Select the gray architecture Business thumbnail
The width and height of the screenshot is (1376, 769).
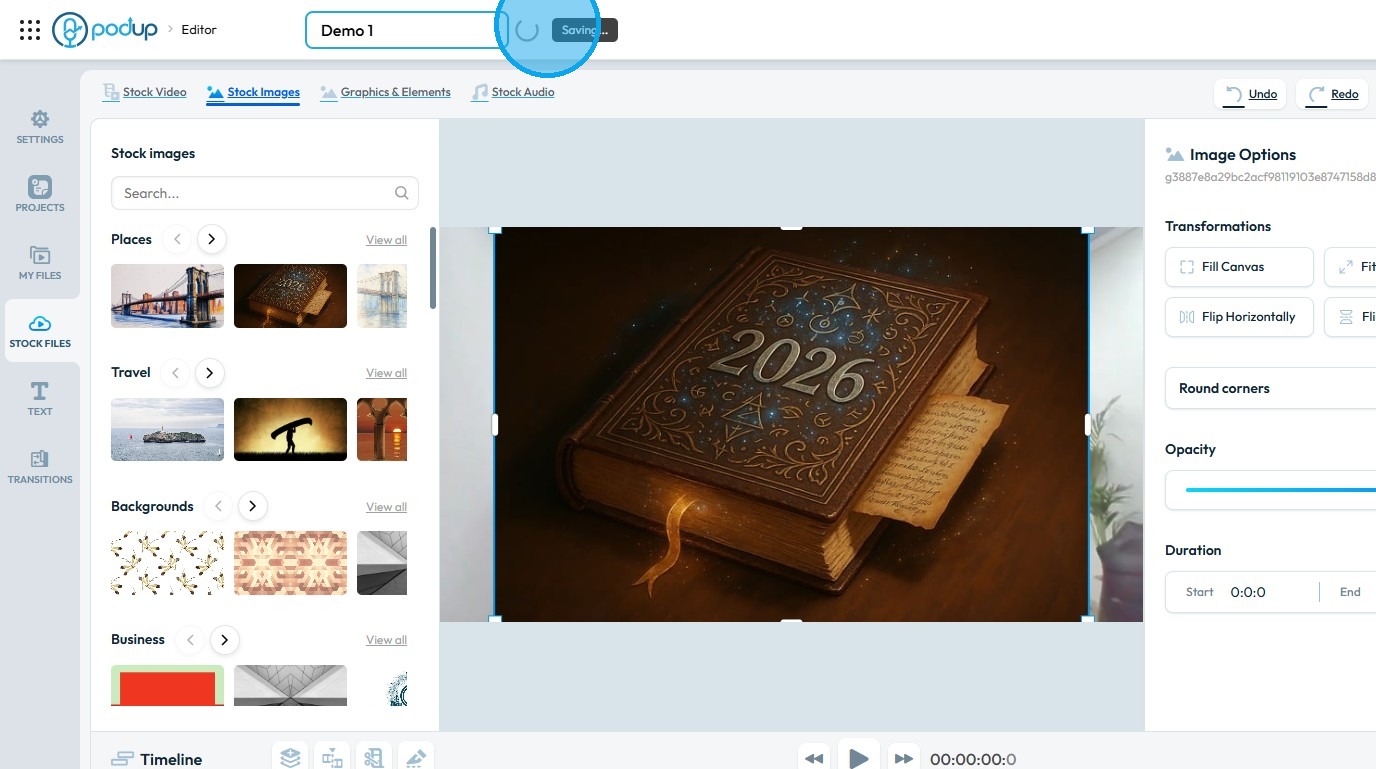pyautogui.click(x=290, y=685)
